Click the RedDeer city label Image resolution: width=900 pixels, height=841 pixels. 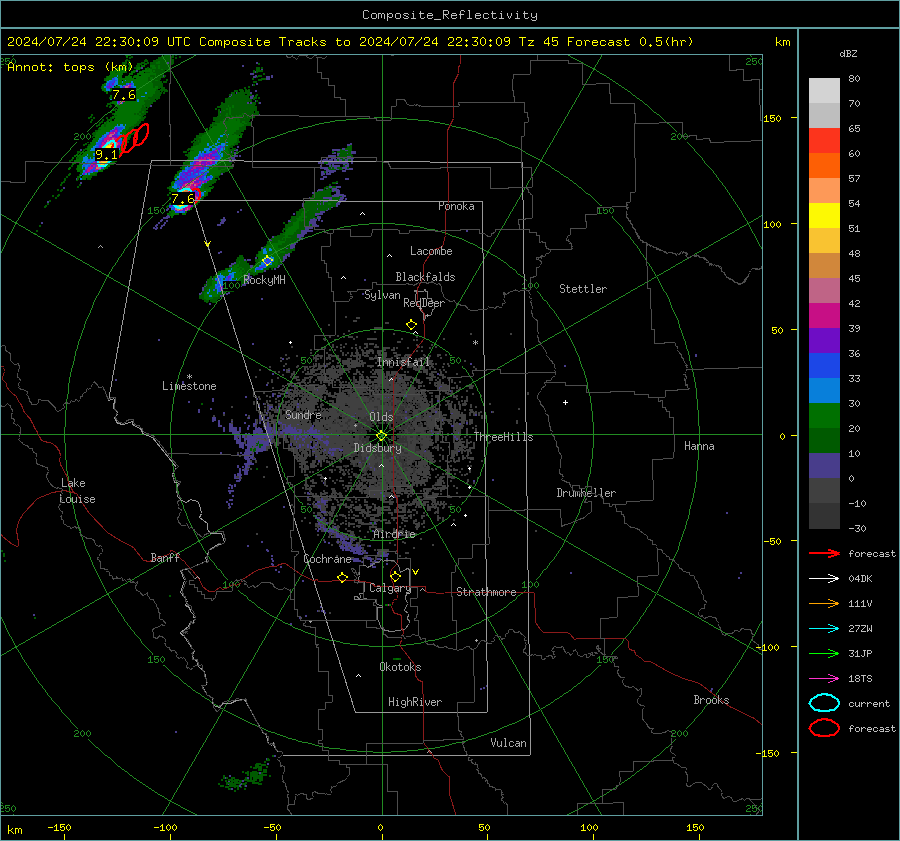point(424,303)
